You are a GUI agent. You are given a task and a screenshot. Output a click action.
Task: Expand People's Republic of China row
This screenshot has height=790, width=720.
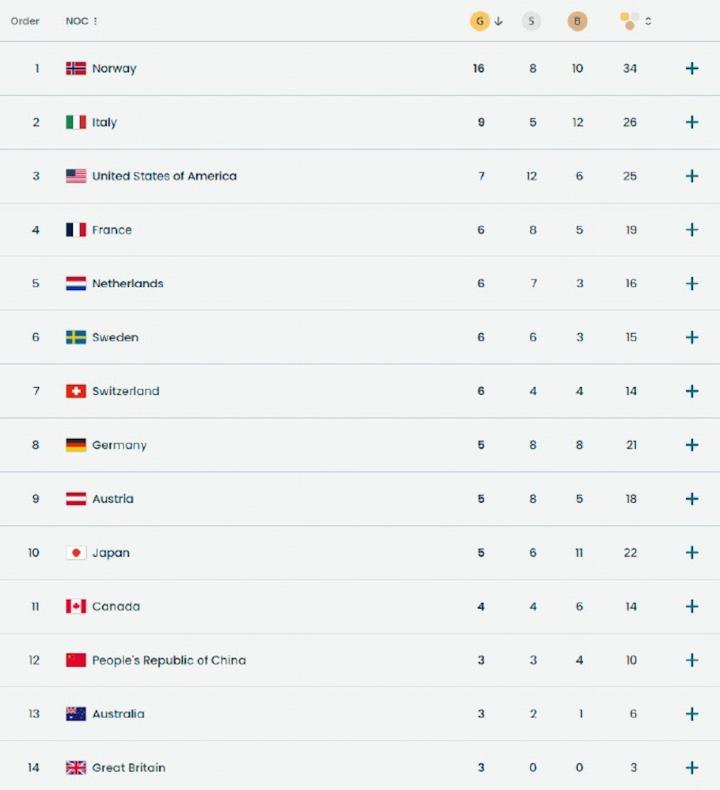click(691, 660)
